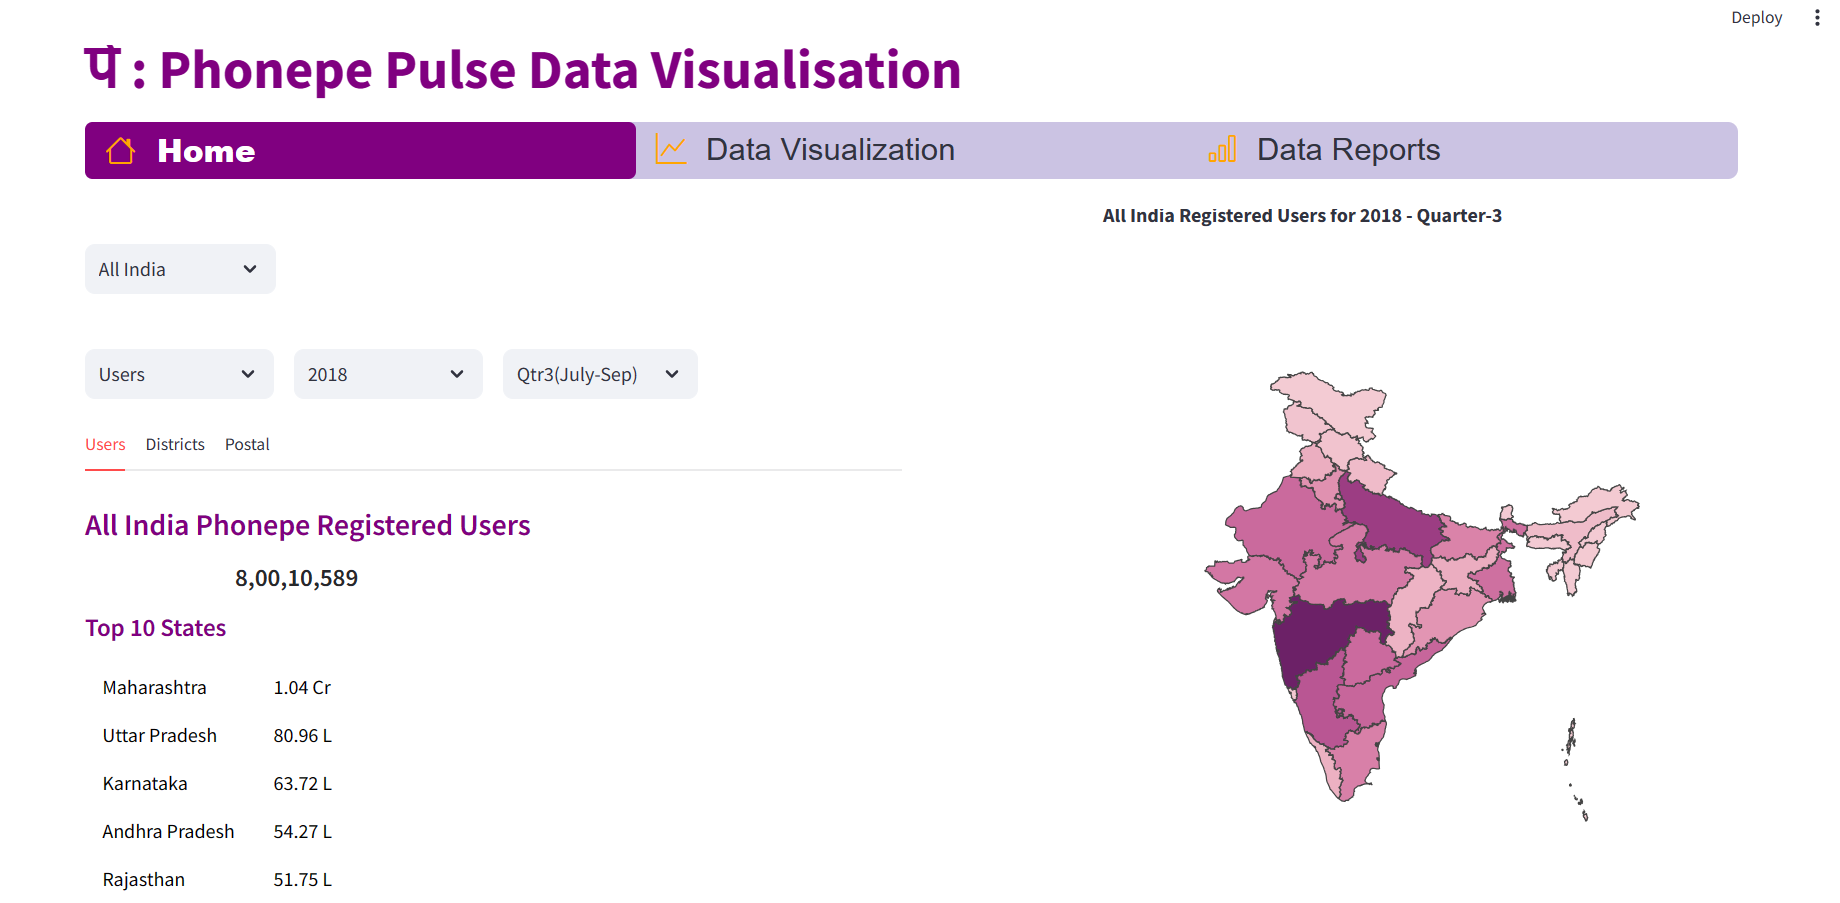1840x903 pixels.
Task: Expand the chevron on the All India selector
Action: click(250, 268)
